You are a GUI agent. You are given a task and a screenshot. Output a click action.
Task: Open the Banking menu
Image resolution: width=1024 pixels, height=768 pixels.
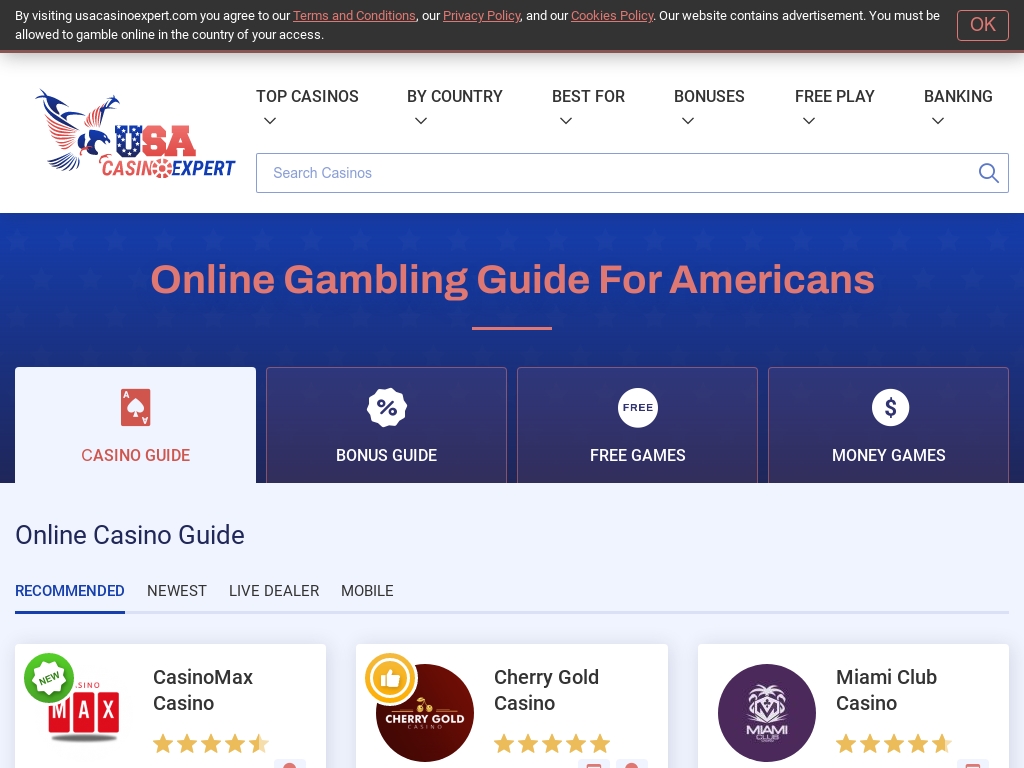click(958, 96)
